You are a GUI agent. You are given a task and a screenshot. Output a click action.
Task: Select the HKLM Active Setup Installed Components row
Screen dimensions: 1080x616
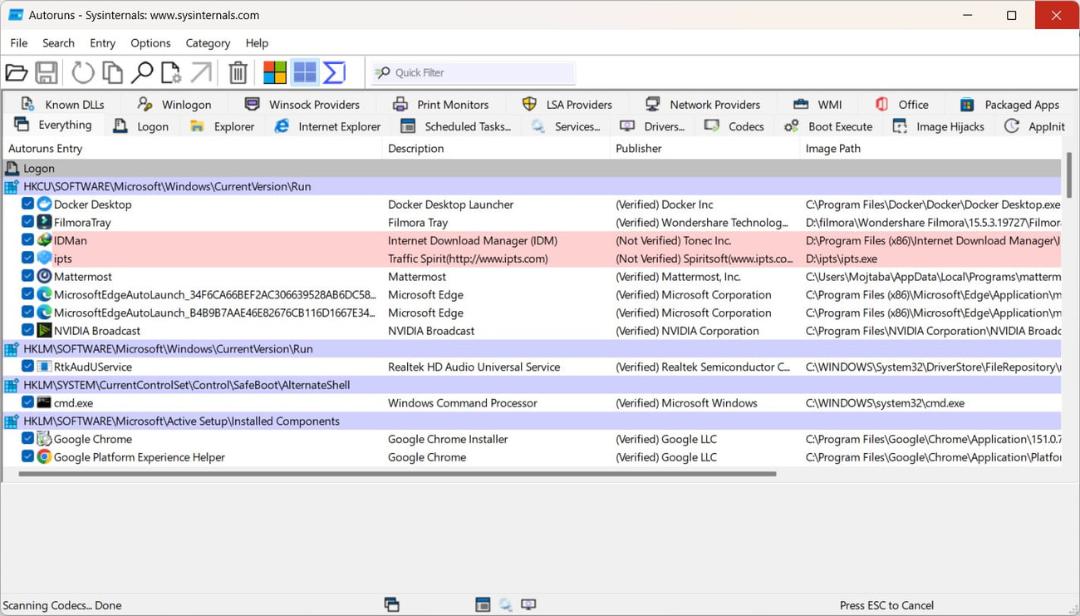point(532,420)
